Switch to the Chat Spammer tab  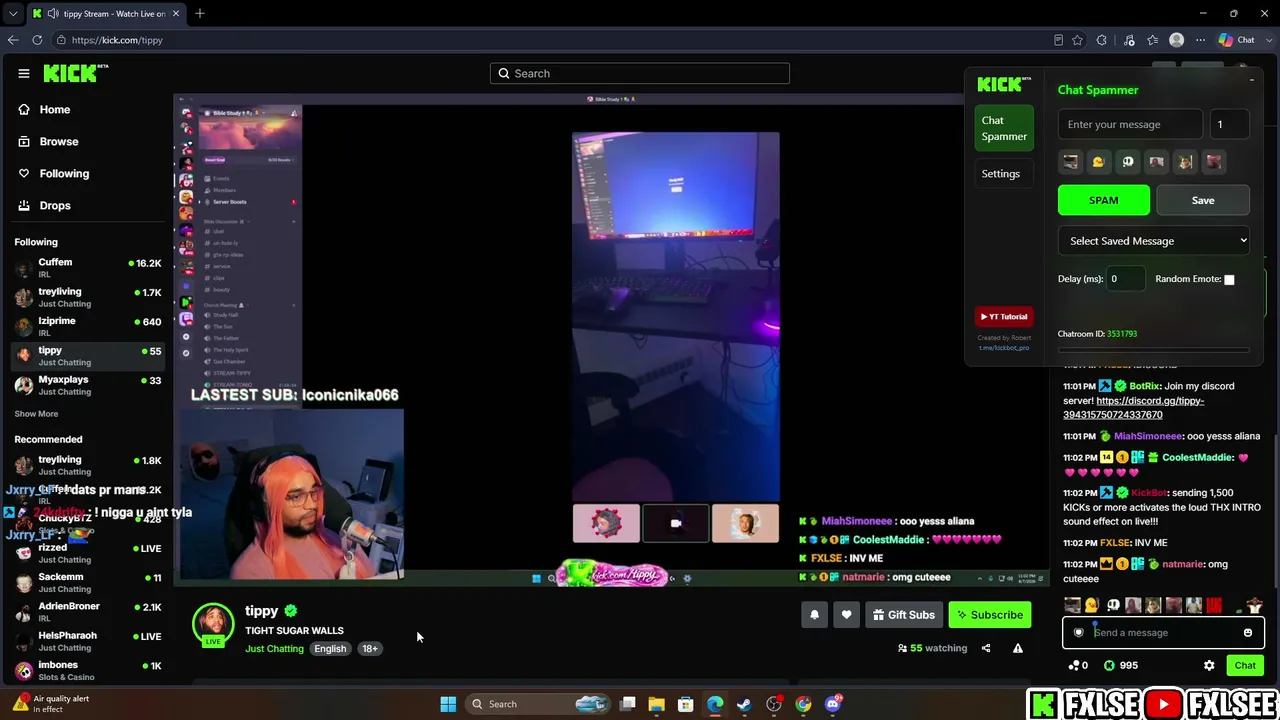[x=1004, y=129]
